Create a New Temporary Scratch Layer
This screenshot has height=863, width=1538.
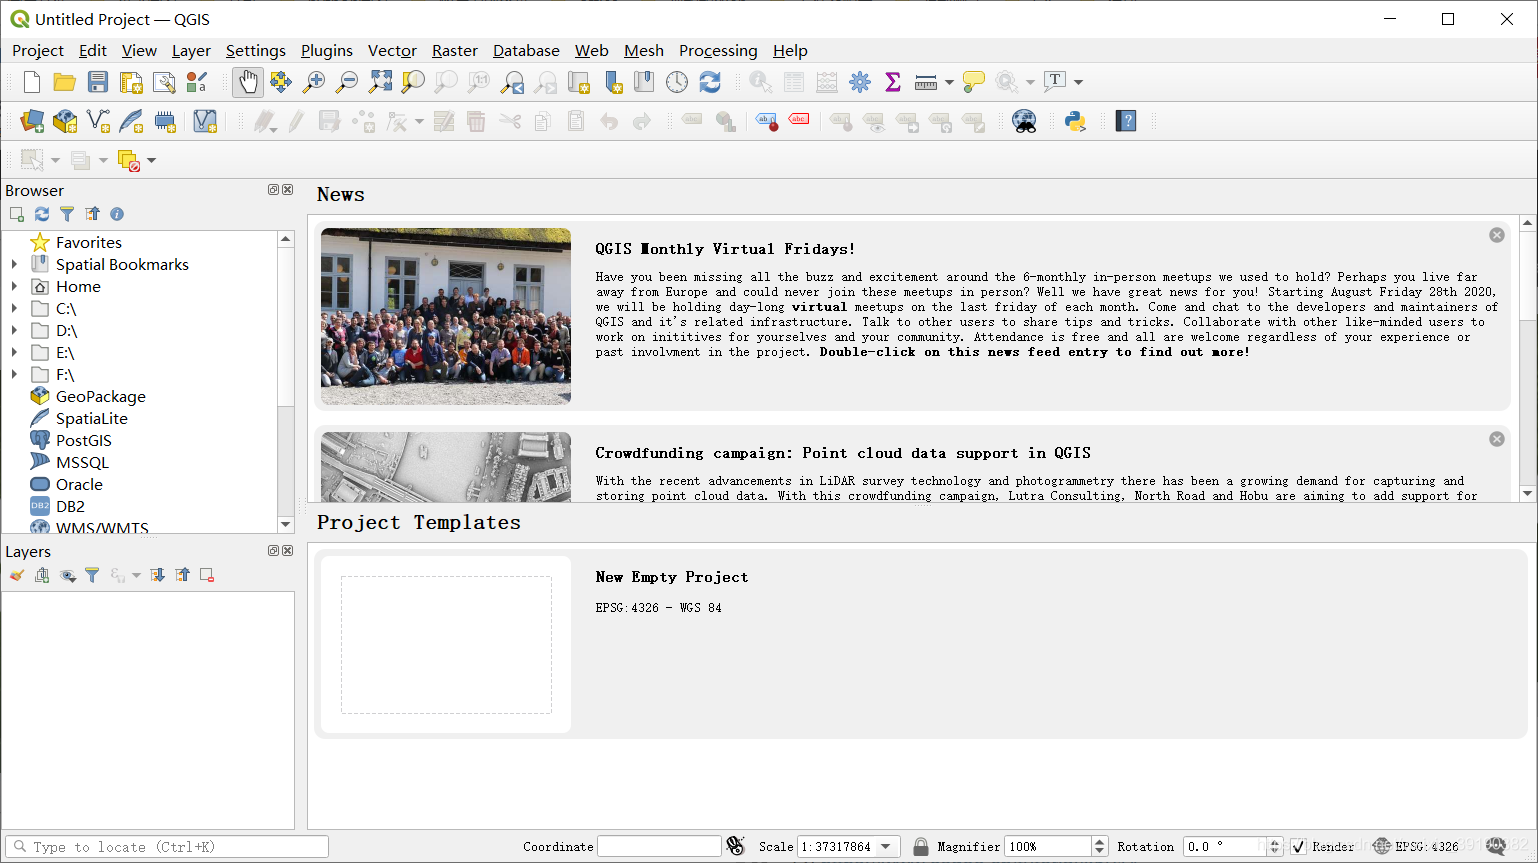(165, 122)
